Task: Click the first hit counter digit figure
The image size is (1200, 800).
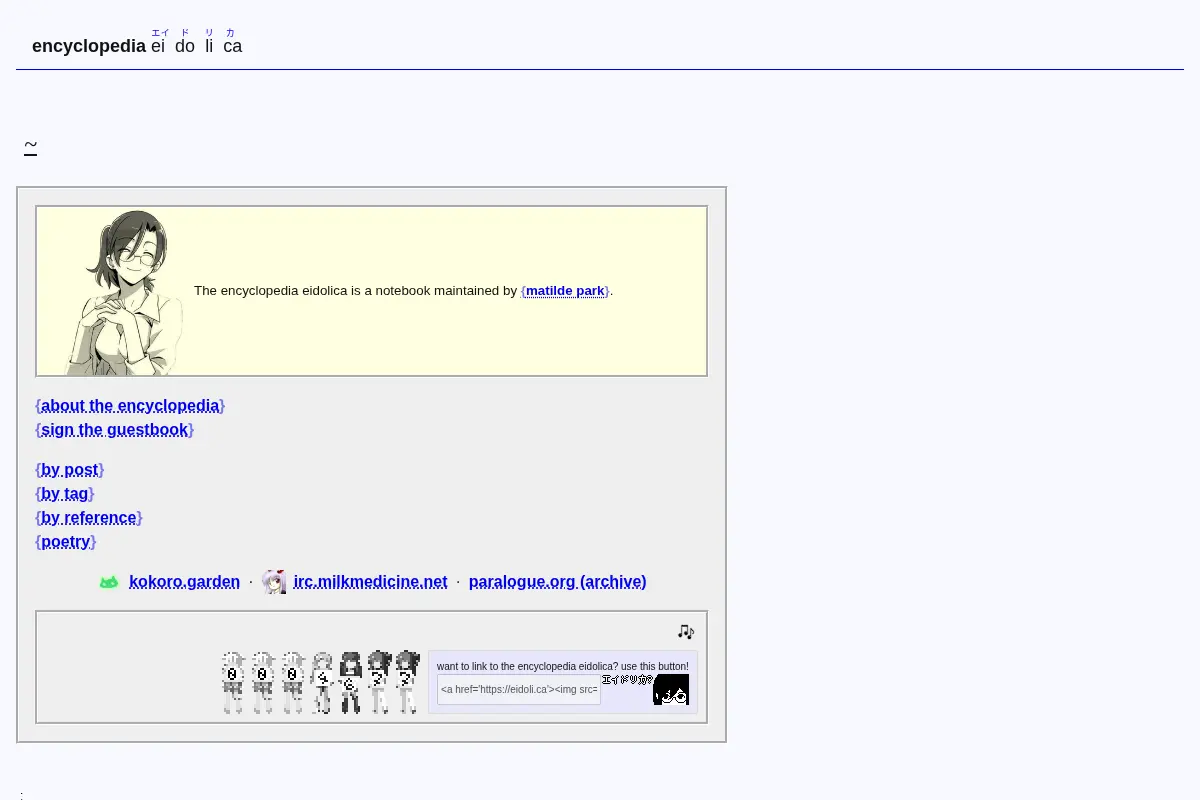Action: point(233,682)
